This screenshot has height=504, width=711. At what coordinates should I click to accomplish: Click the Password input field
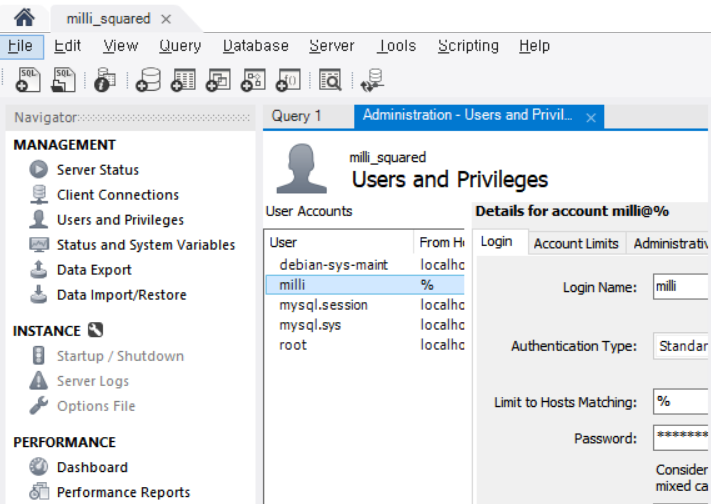click(x=681, y=438)
